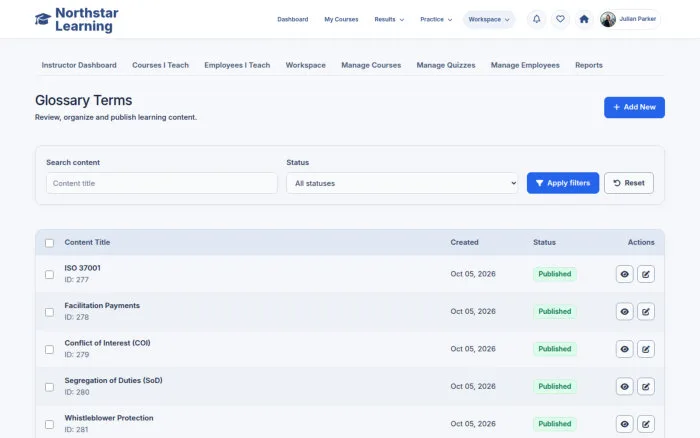Tick the ISO 37001 row checkbox
The height and width of the screenshot is (438, 700).
(x=50, y=275)
